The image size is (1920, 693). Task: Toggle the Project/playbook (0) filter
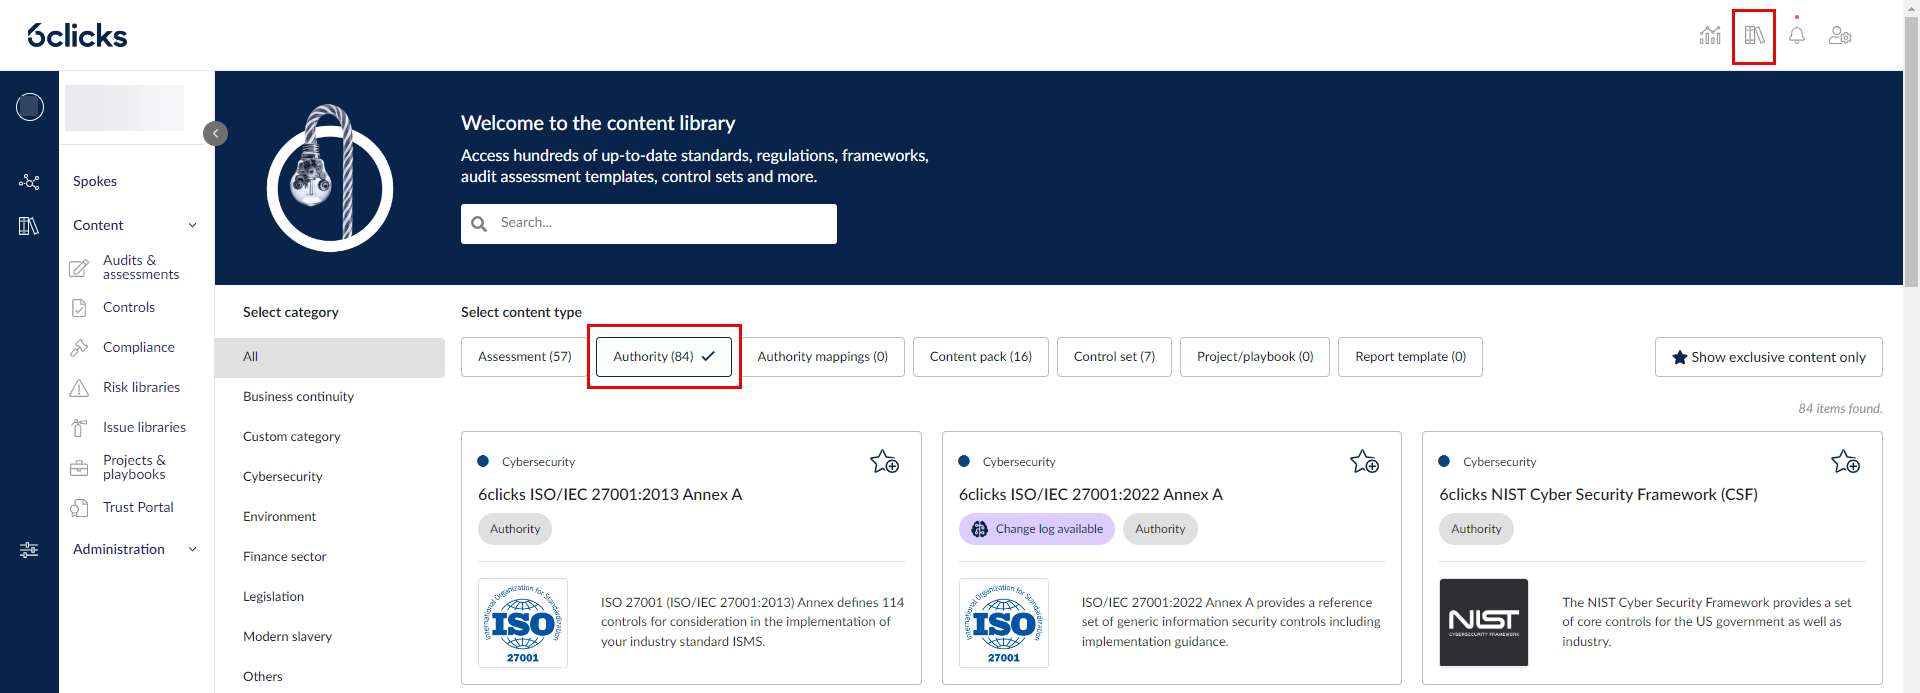[1255, 357]
